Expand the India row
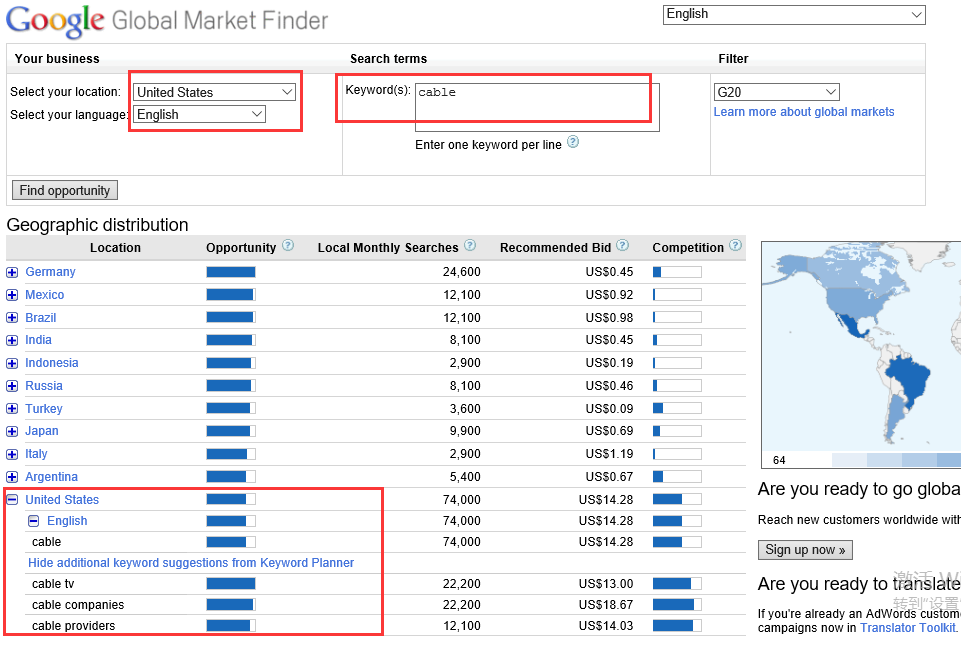 tap(12, 341)
